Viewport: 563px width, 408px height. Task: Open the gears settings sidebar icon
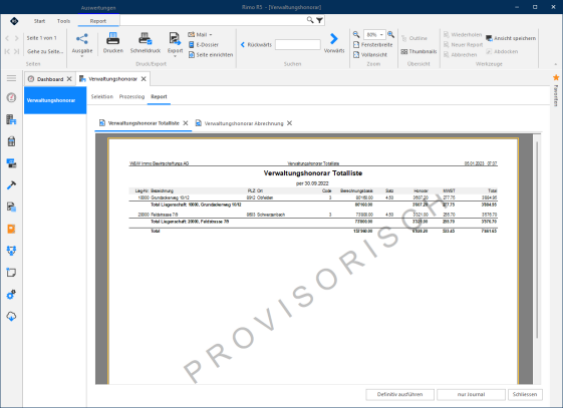(x=11, y=295)
